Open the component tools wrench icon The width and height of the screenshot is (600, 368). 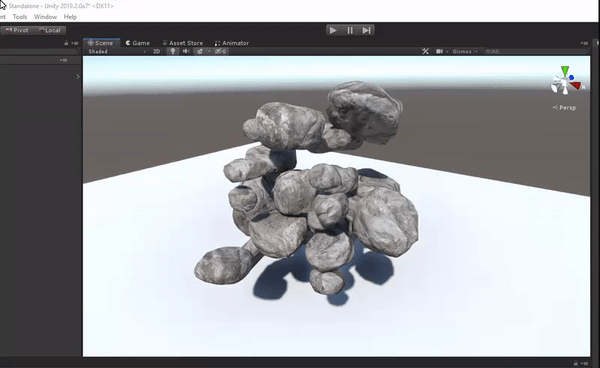[425, 51]
